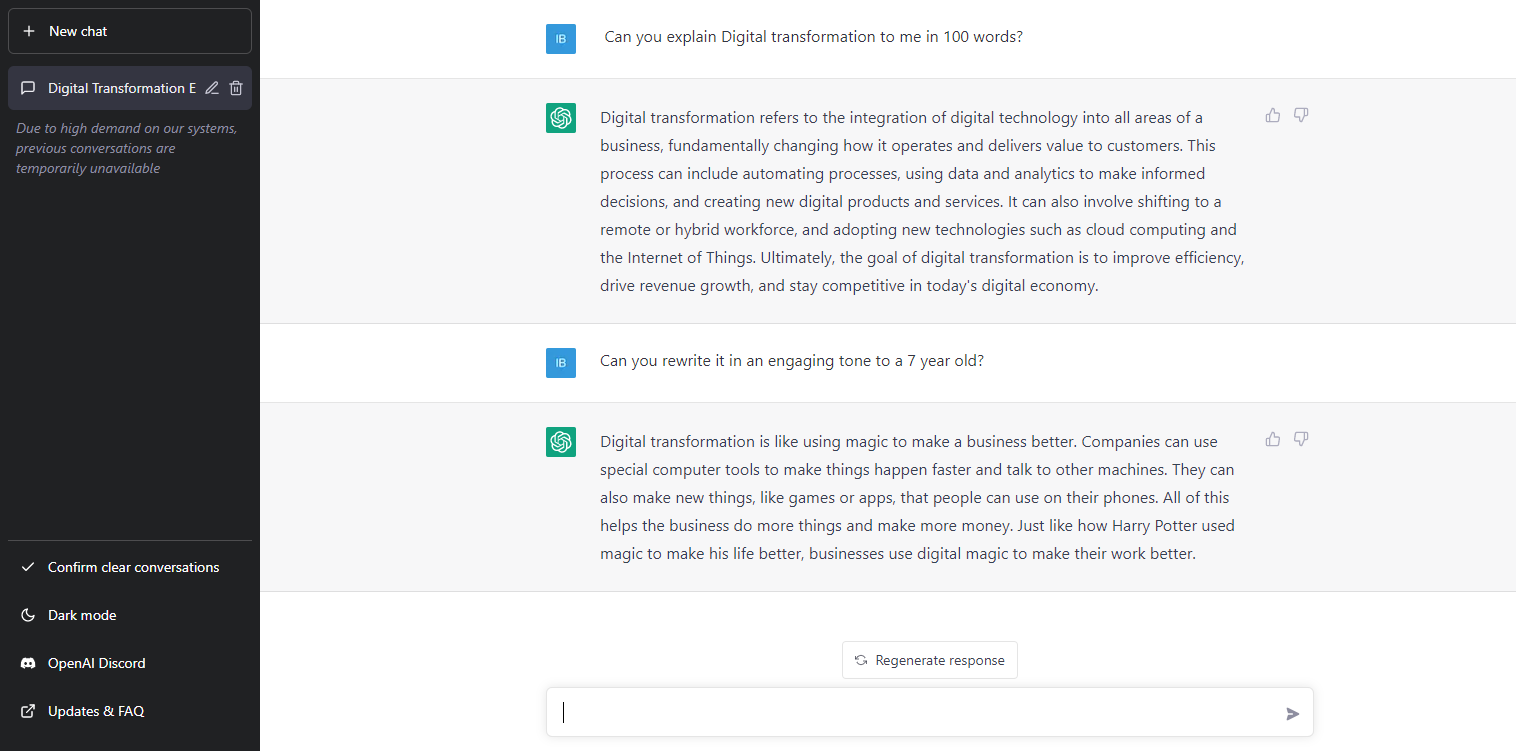
Task: Toggle Dark mode in the sidebar
Action: tap(130, 615)
